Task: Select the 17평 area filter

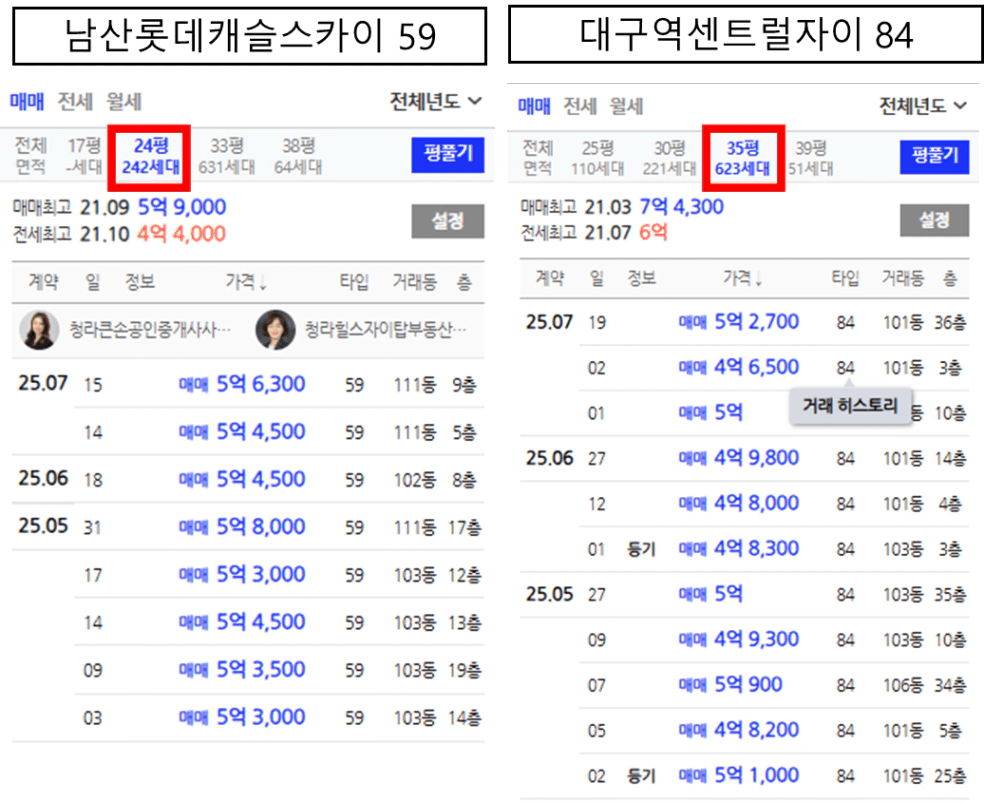Action: point(84,156)
